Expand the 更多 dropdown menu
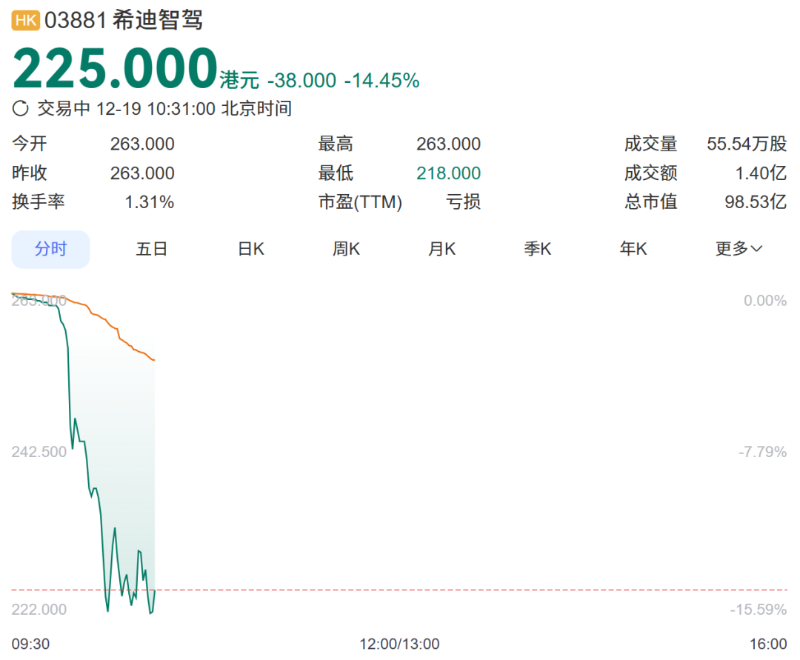 tap(739, 249)
